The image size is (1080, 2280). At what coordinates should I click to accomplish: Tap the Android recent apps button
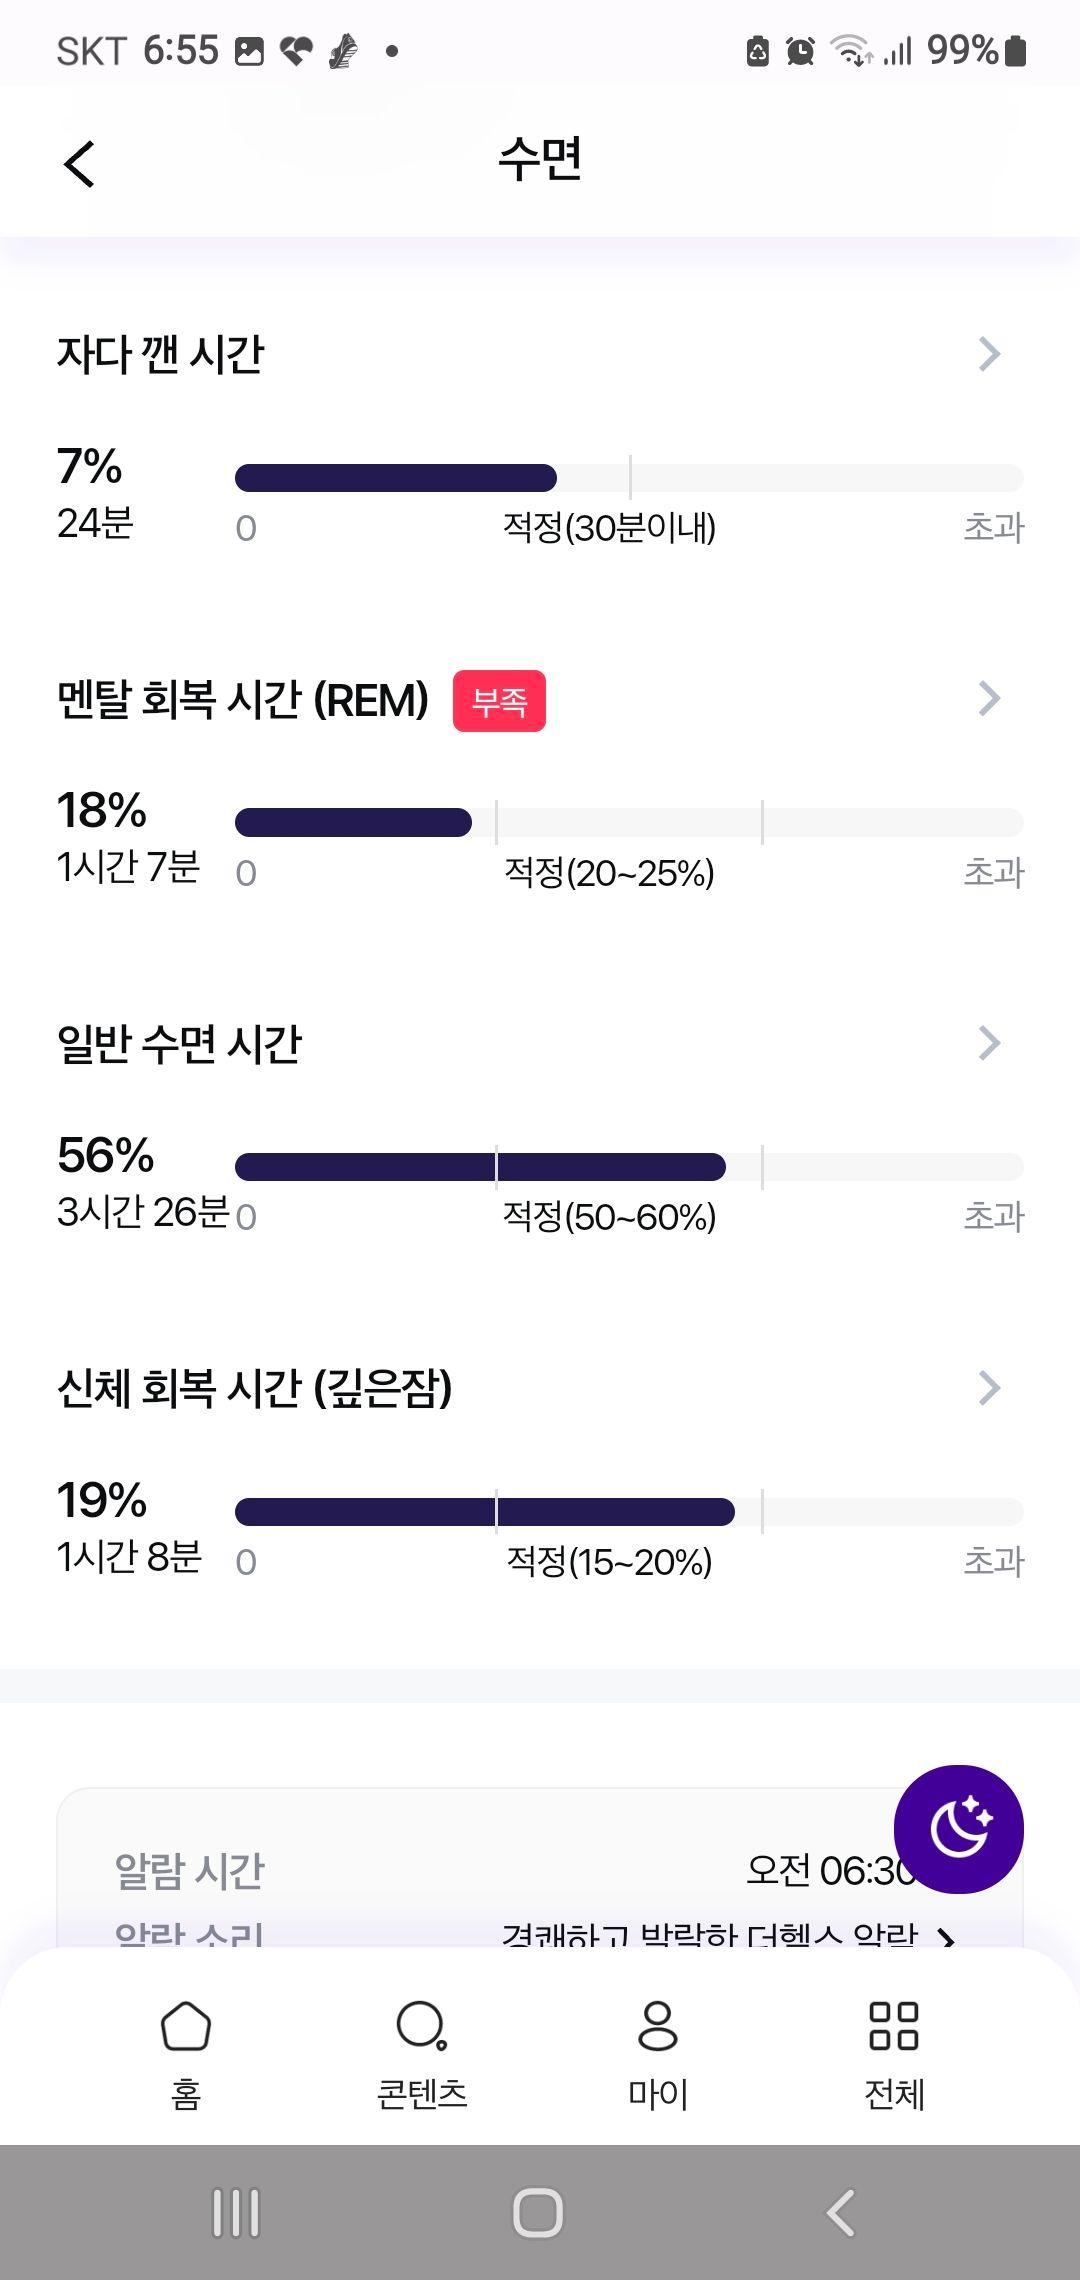pos(236,2212)
